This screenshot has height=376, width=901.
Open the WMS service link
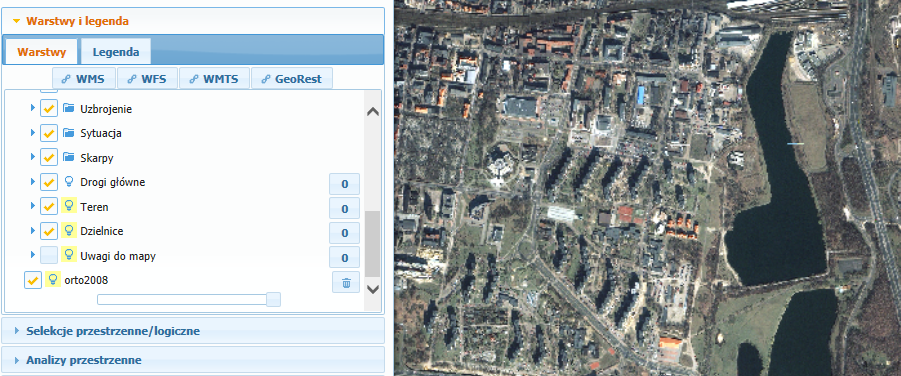(x=84, y=79)
